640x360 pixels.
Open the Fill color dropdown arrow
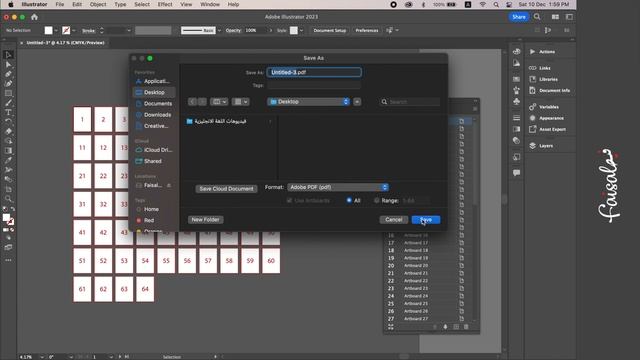(x=56, y=31)
